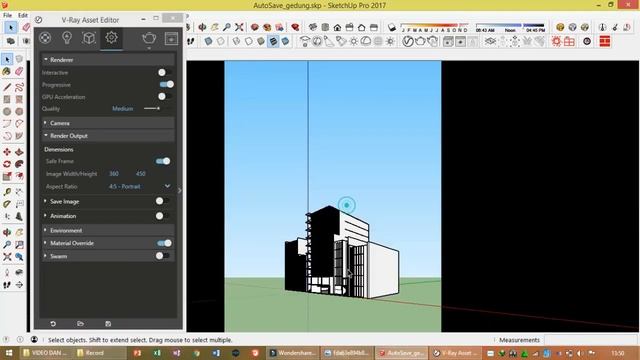Select the Zoom Extents tool in left toolbar
Viewport: 640px width, 360px height.
(x=7, y=257)
